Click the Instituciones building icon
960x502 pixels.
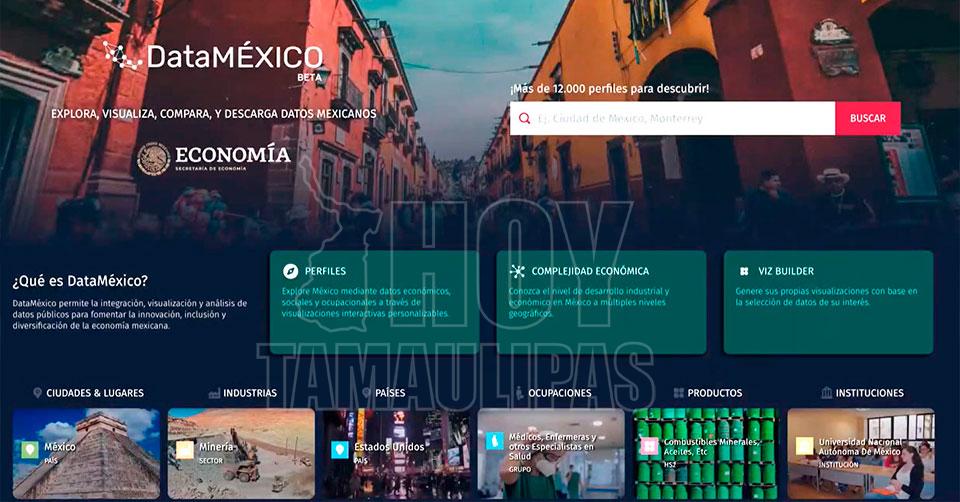(x=826, y=393)
